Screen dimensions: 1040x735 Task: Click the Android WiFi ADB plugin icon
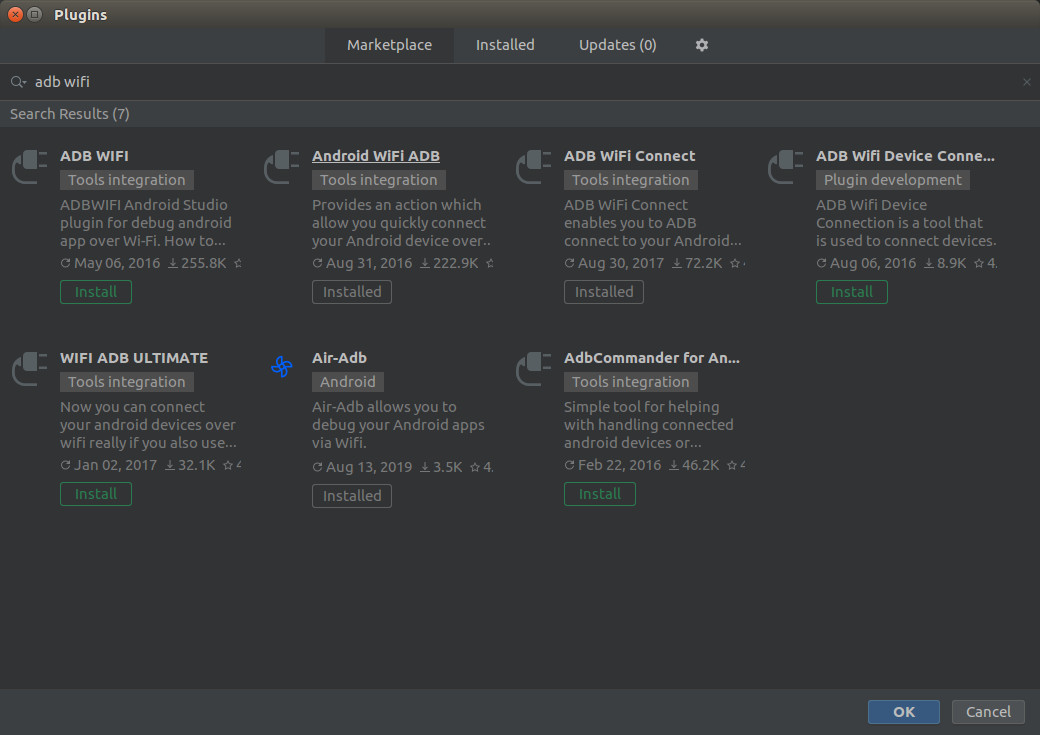point(282,167)
